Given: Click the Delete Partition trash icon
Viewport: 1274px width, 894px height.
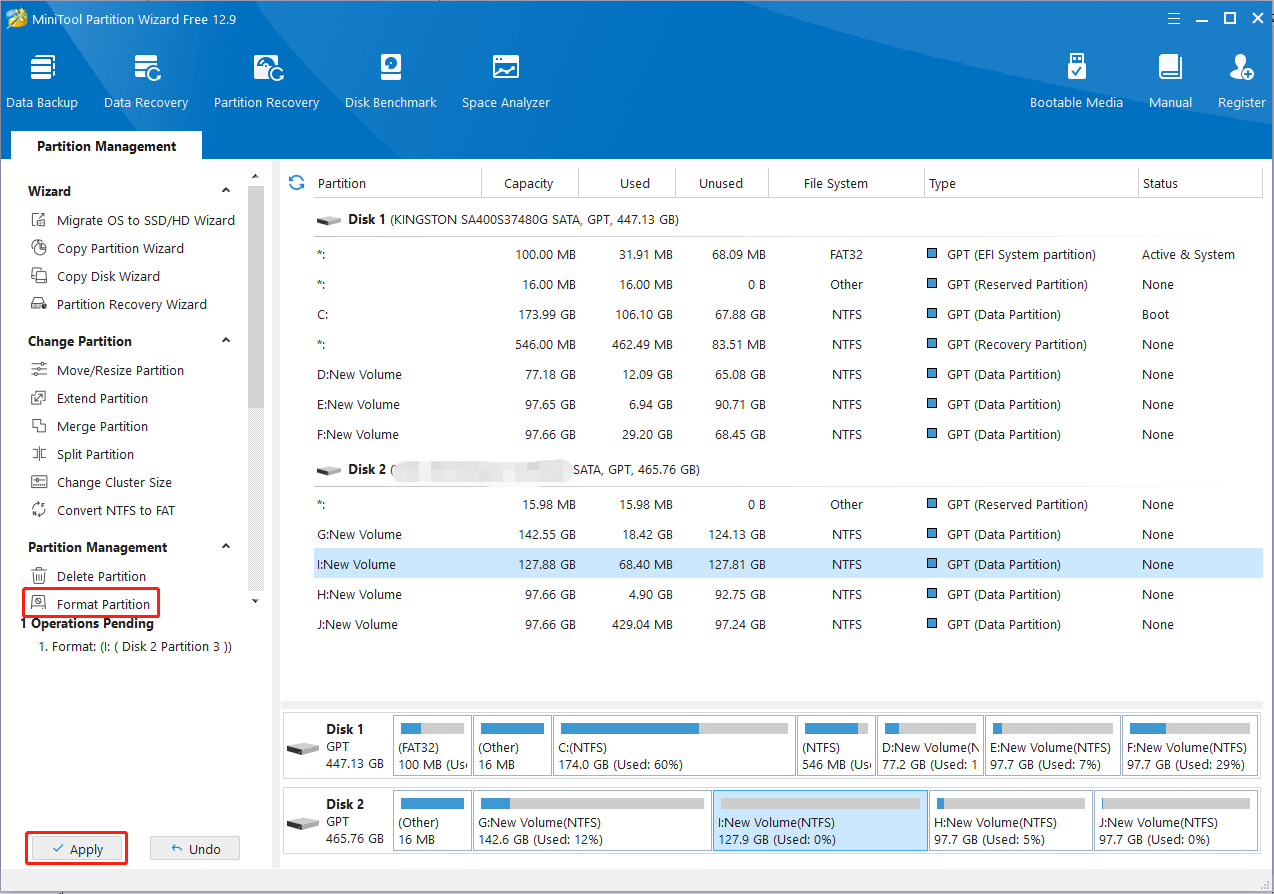Looking at the screenshot, I should (39, 576).
